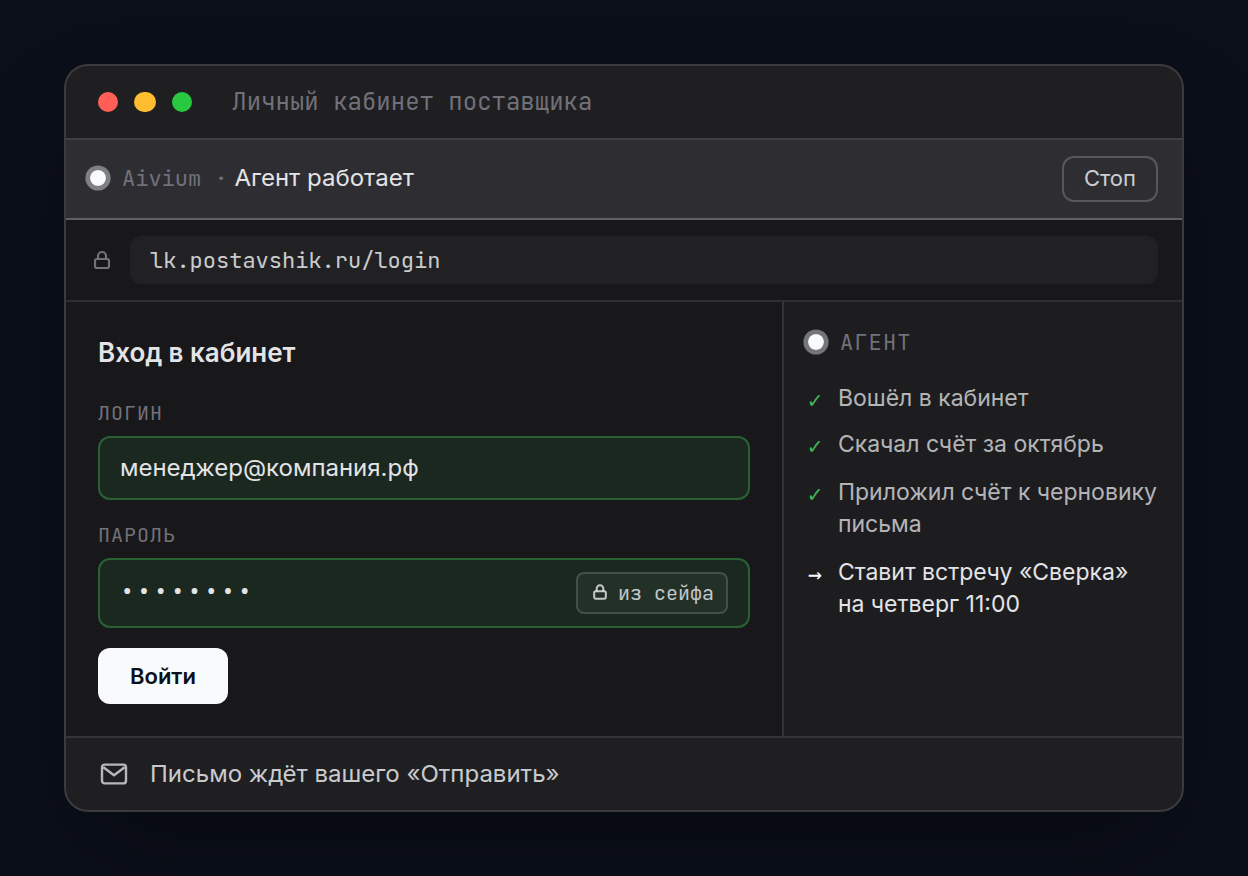
Task: Select the step «Приложил счёт к черновику письма»
Action: coord(997,508)
